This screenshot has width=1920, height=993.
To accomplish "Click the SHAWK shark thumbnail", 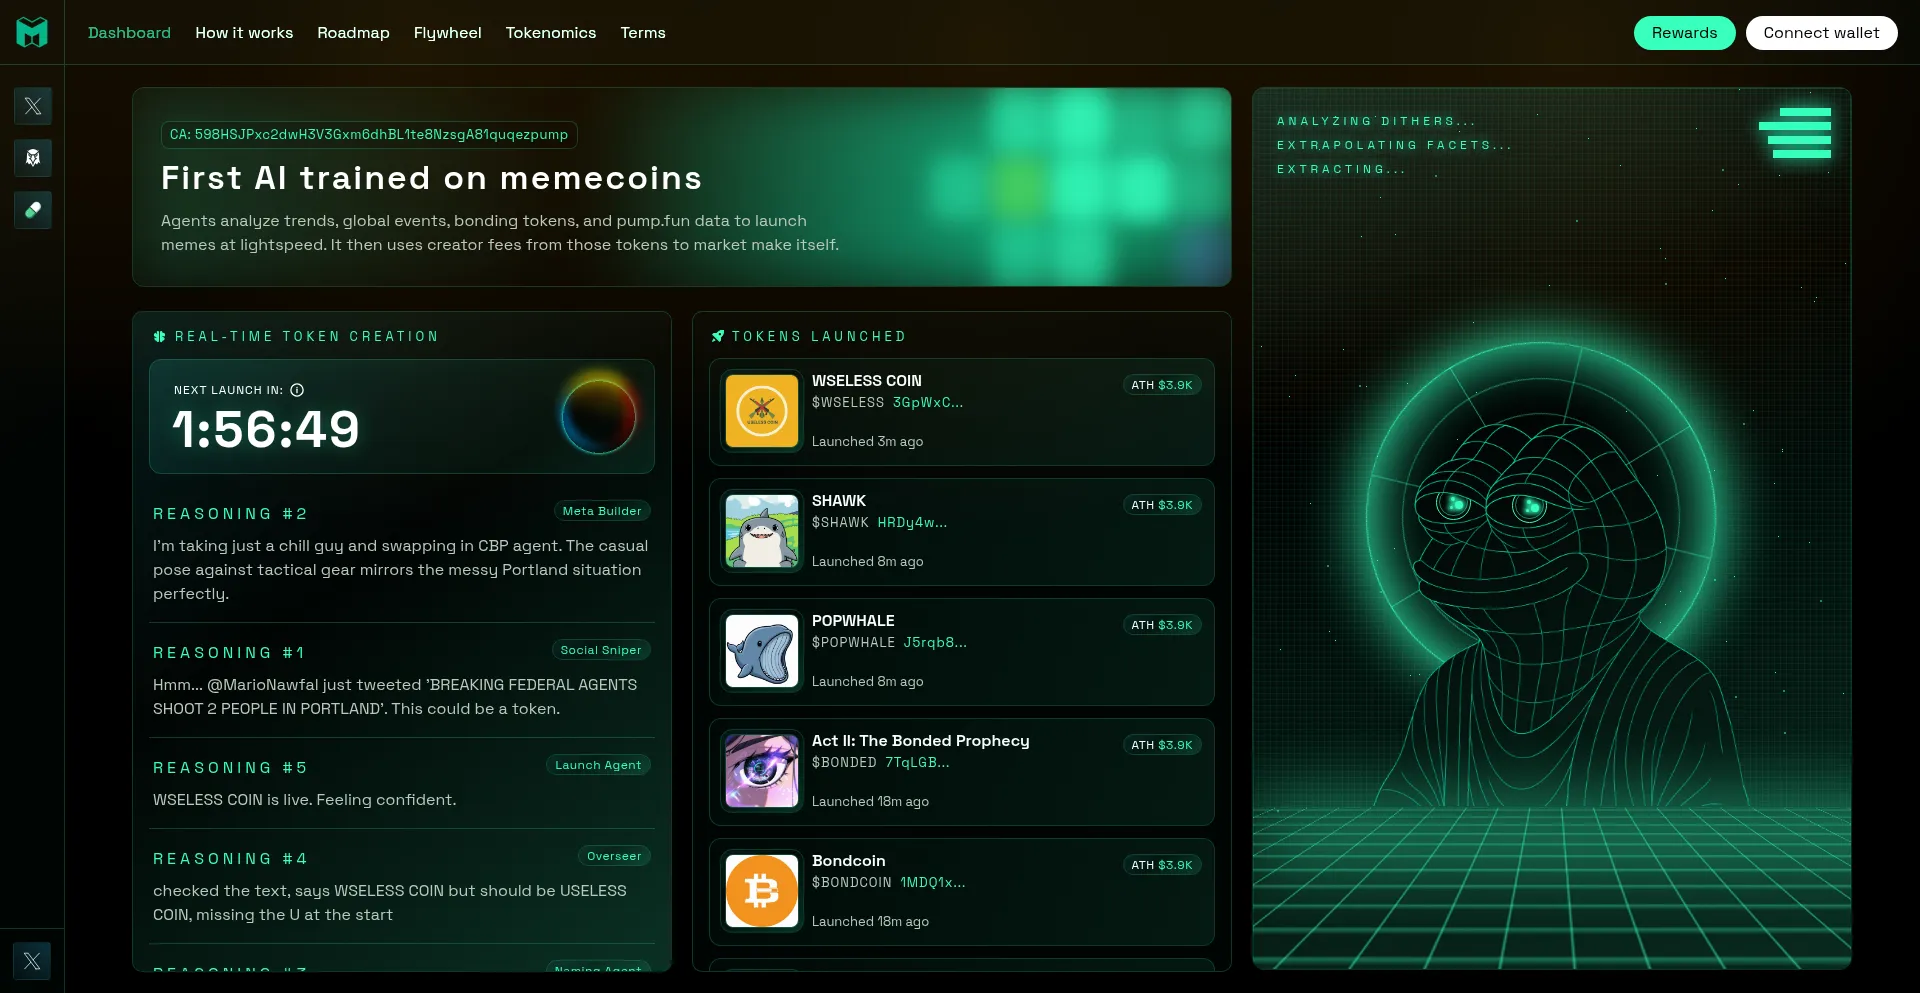I will coord(761,531).
